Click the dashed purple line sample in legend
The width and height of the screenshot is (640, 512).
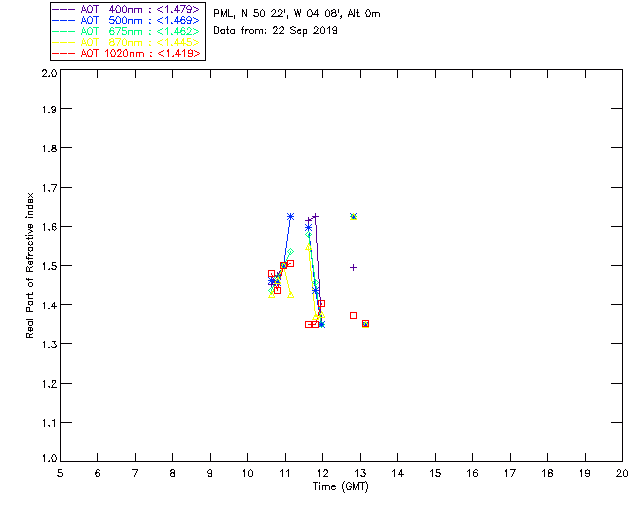coord(64,9)
